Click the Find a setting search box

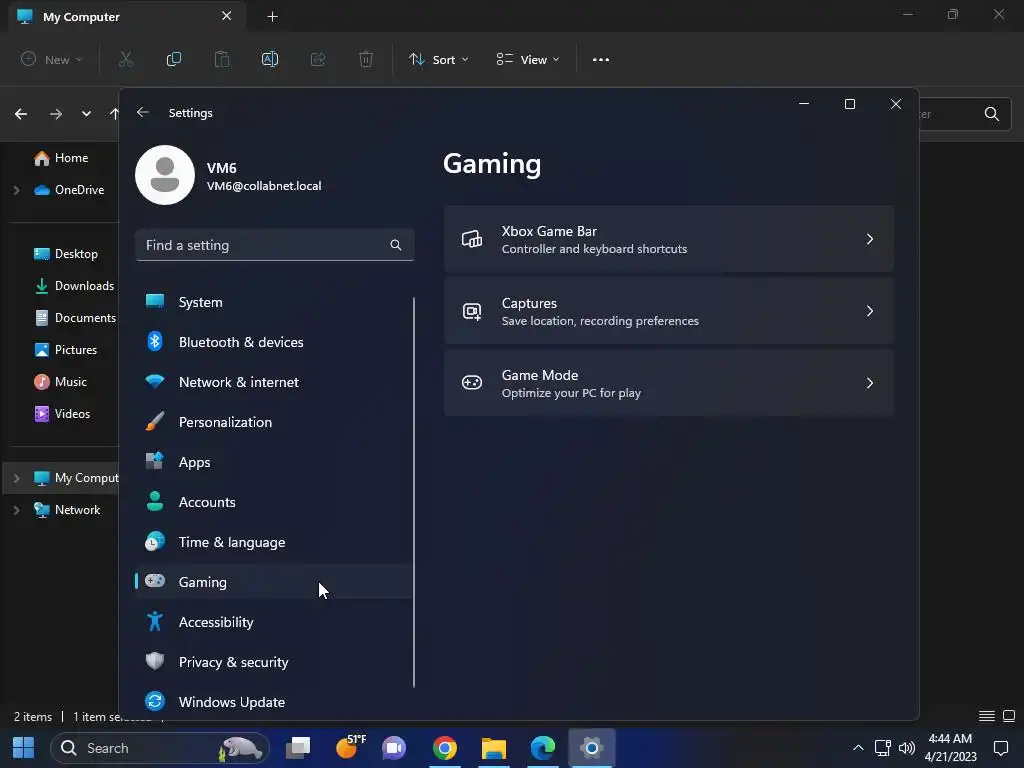(x=274, y=245)
